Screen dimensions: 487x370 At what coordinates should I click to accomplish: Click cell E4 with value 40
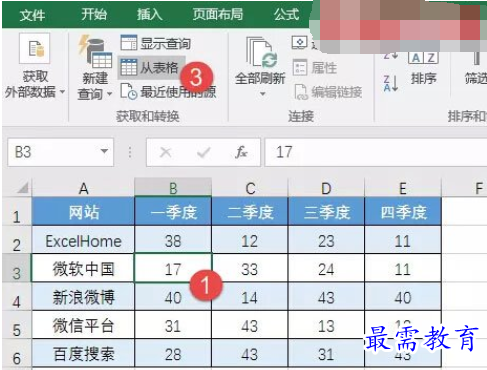pyautogui.click(x=403, y=297)
